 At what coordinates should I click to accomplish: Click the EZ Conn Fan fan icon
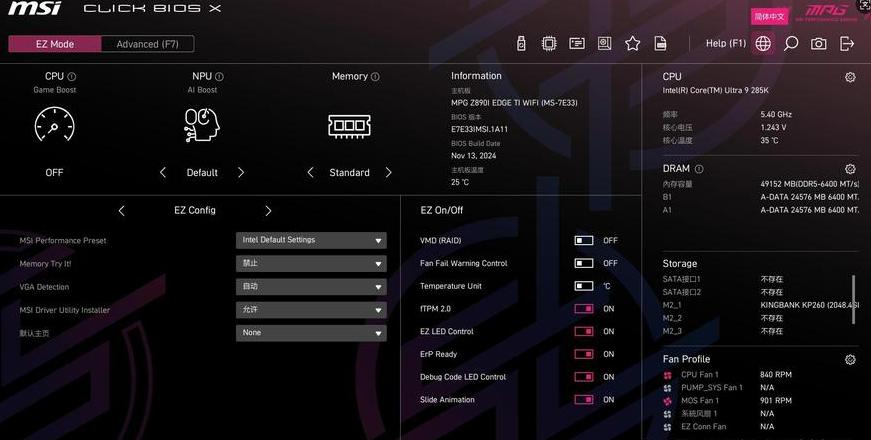pos(668,427)
